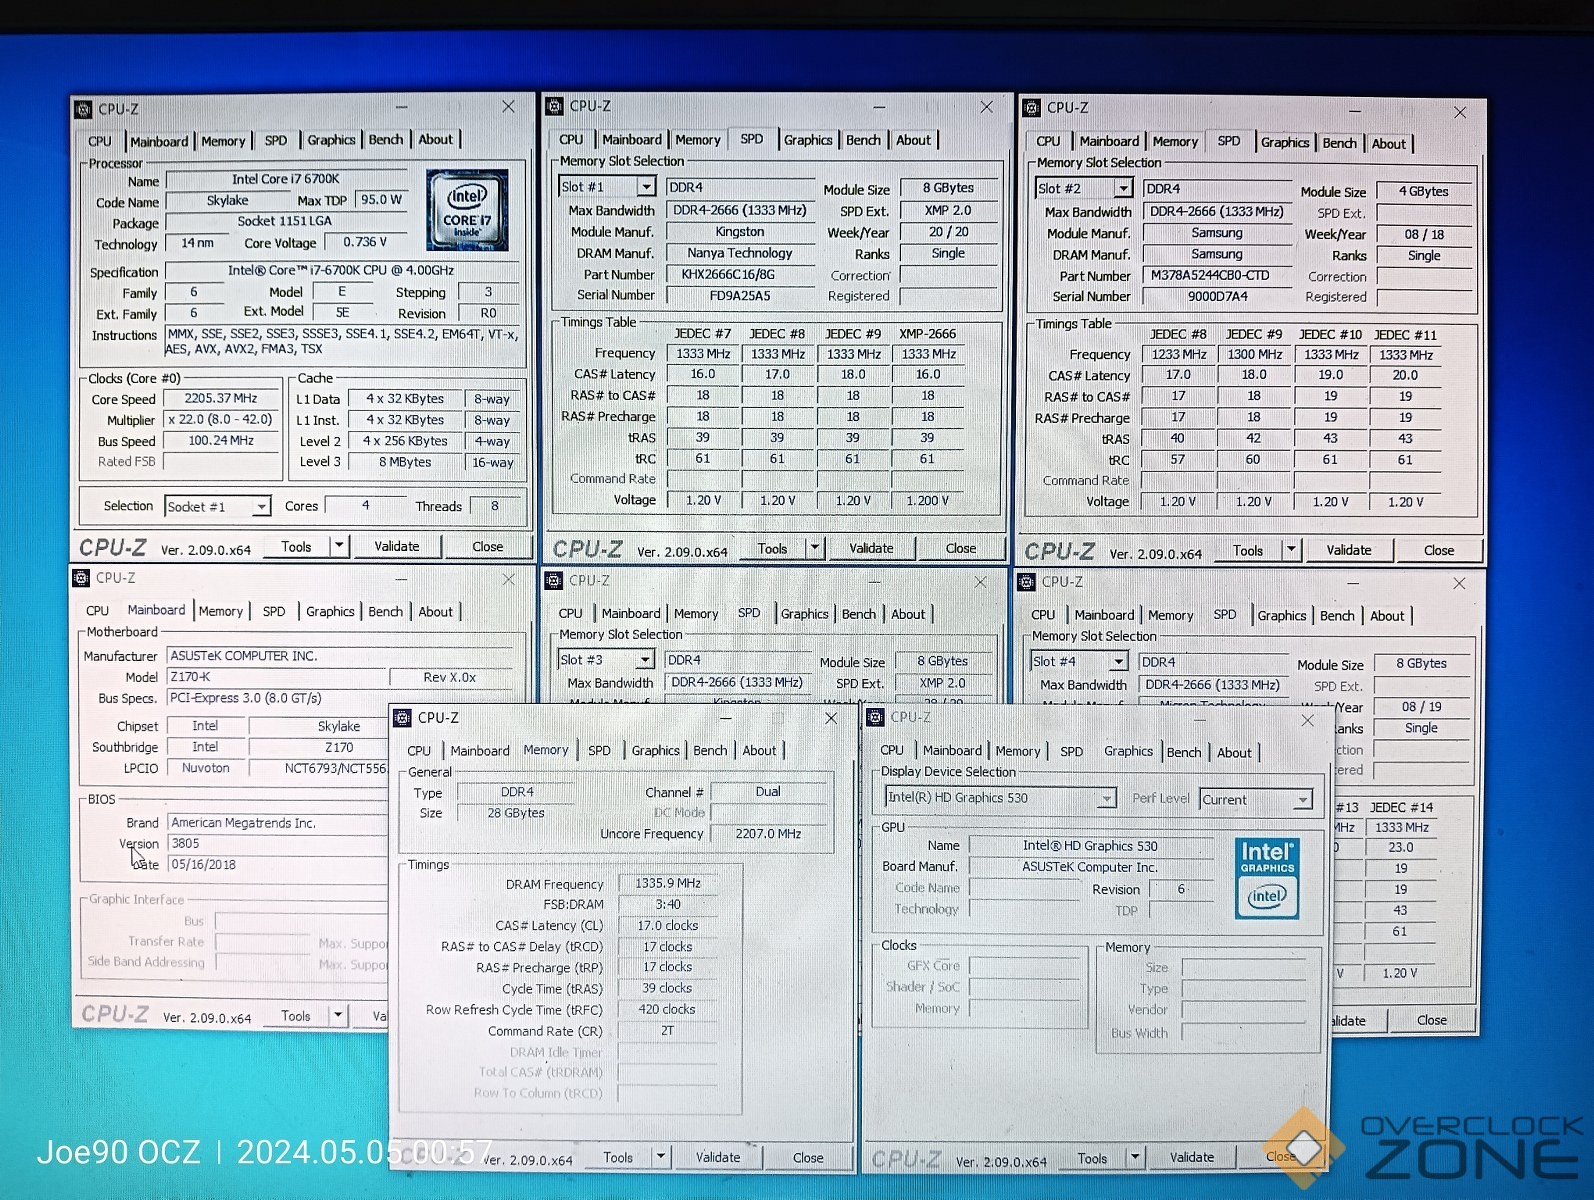Click the ASUSTeK COMPUTER INC. manufacturer field
Screen dimensions: 1594x1200
pos(341,656)
